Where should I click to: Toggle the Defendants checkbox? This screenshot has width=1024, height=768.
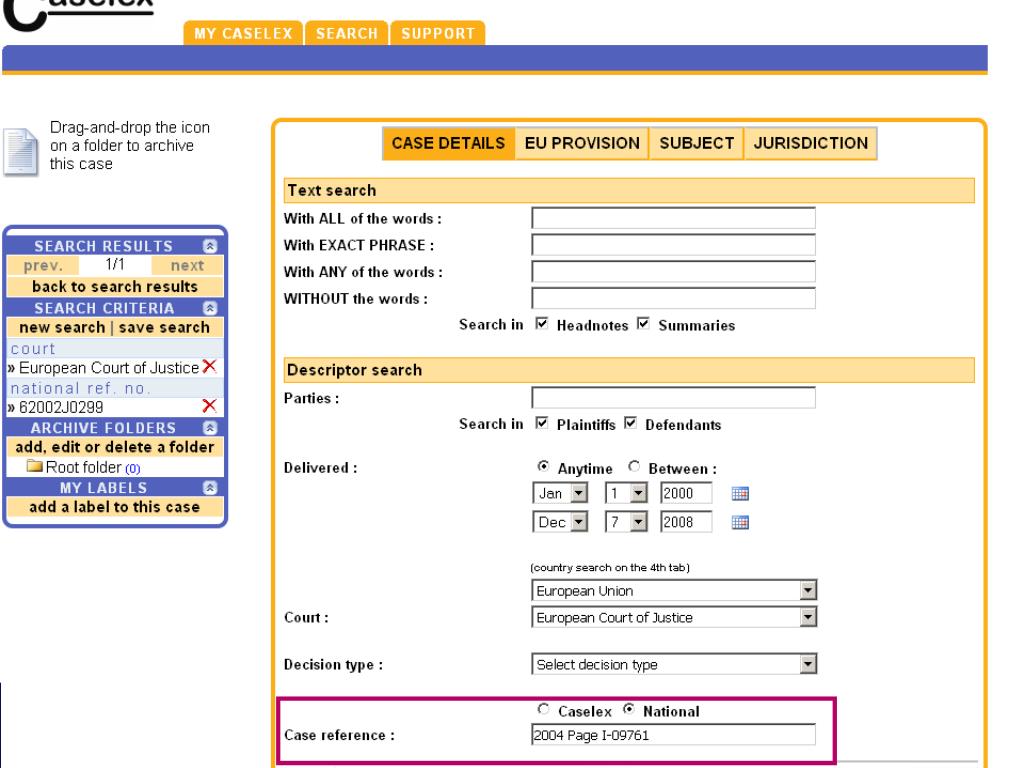630,423
